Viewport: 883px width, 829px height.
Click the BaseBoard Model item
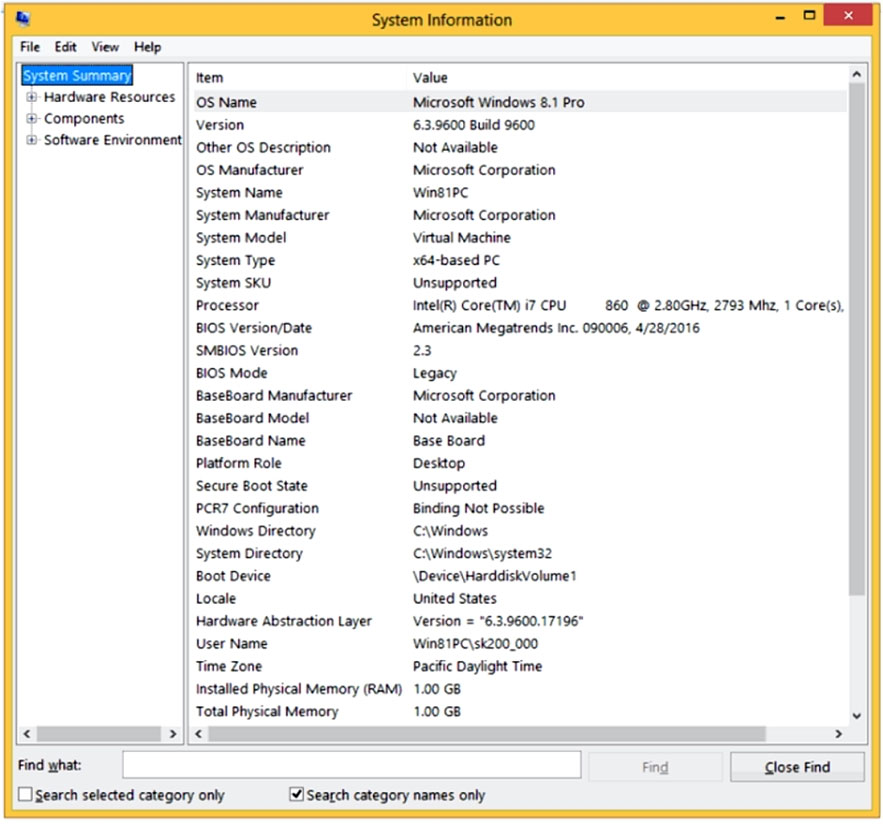252,418
